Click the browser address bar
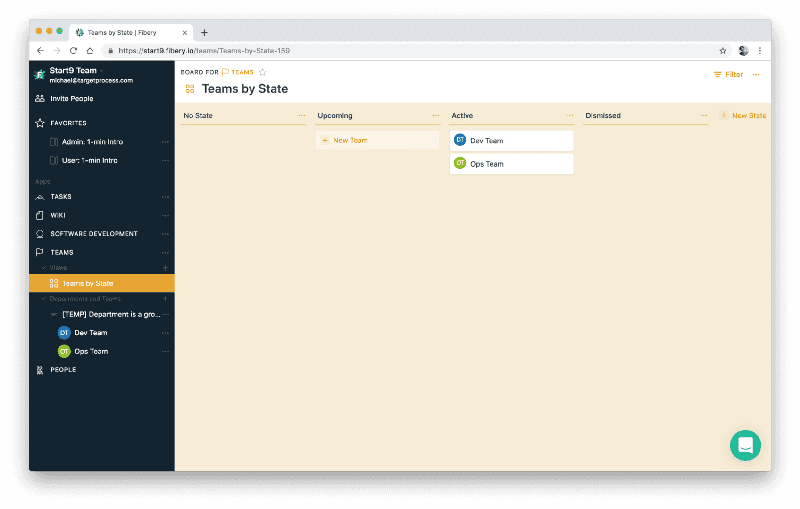The width and height of the screenshot is (800, 509). click(x=400, y=50)
